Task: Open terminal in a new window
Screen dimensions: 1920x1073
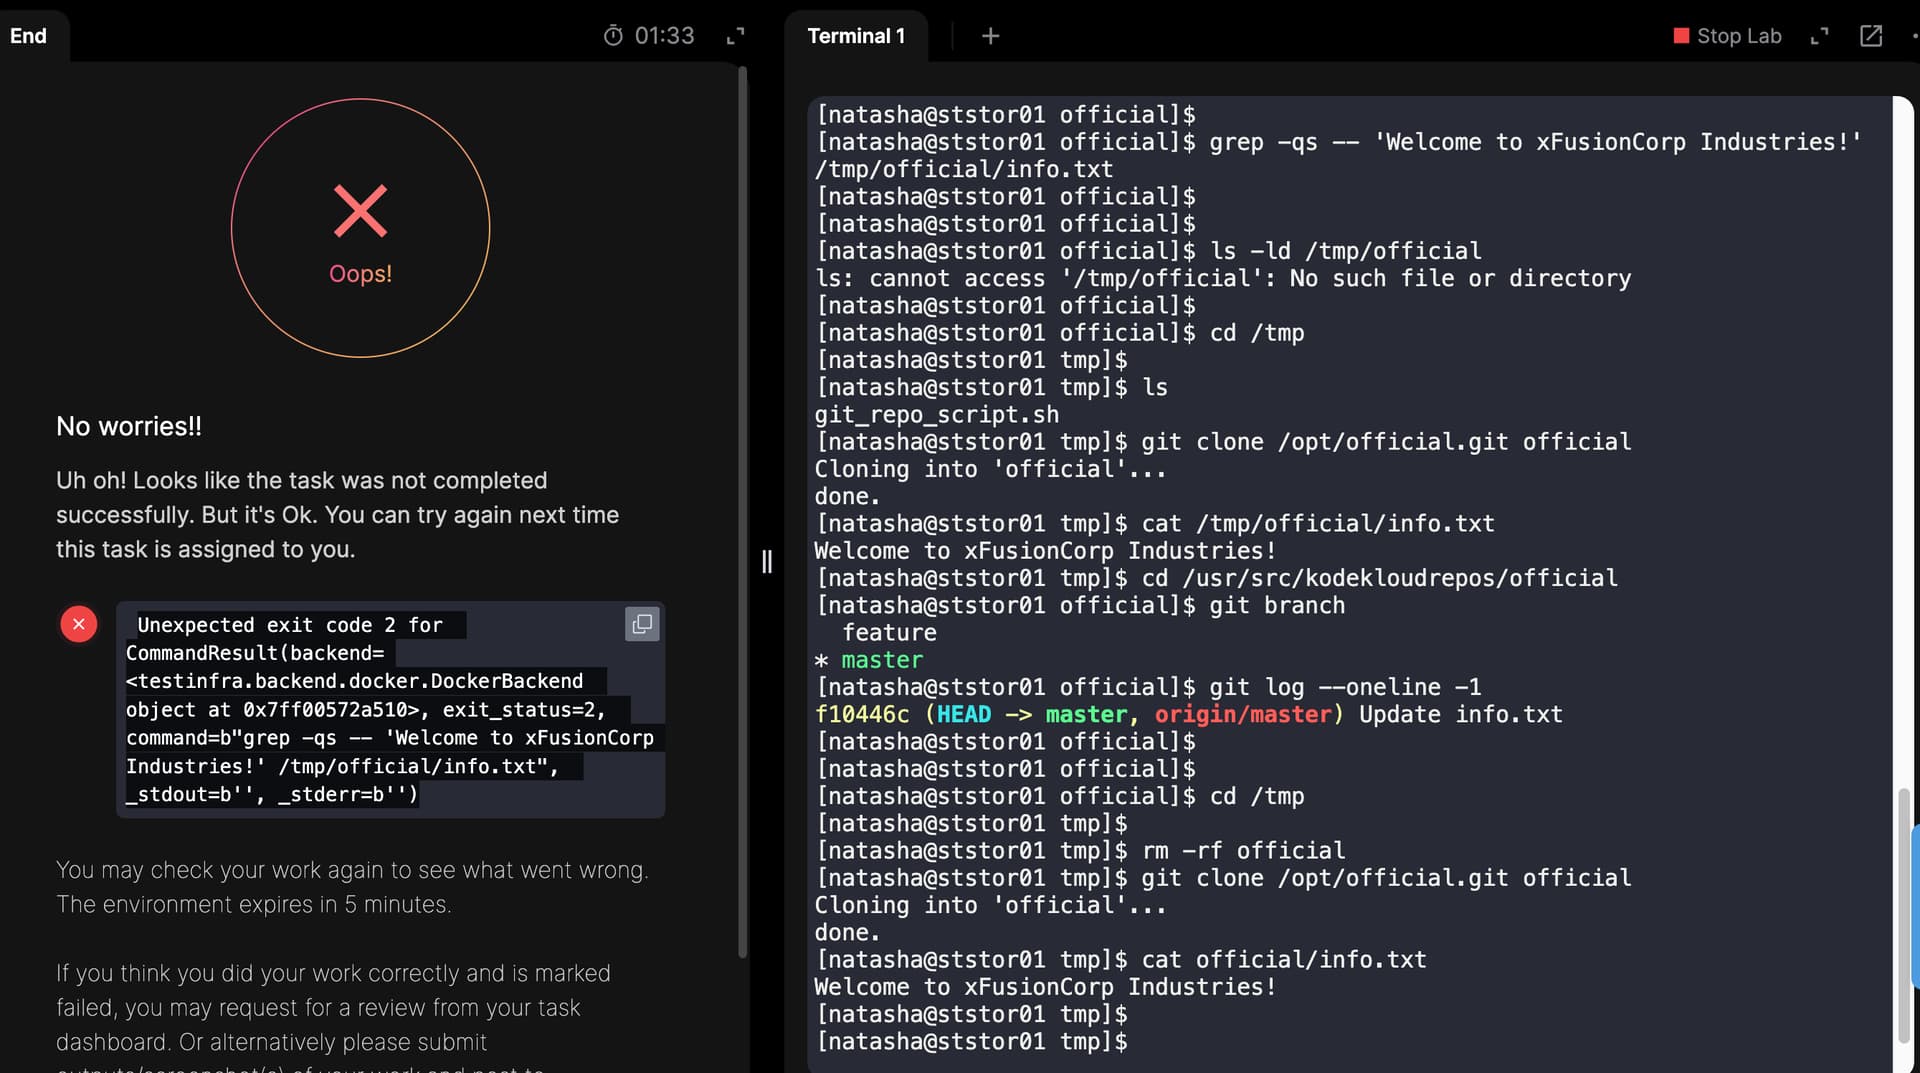Action: point(1870,36)
